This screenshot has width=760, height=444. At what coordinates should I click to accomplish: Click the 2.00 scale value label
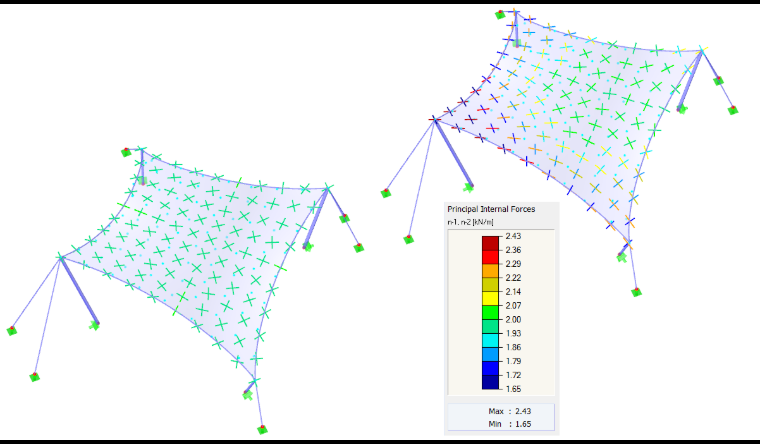point(513,319)
